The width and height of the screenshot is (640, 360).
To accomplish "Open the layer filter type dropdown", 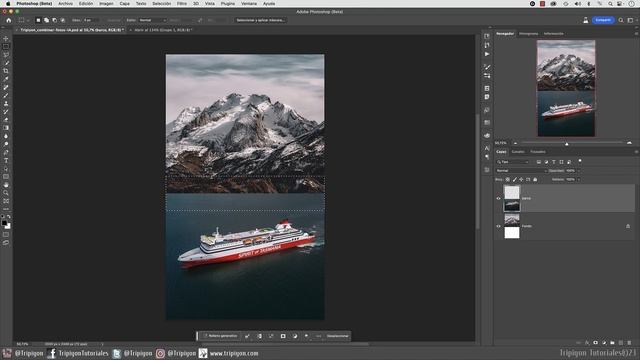I will coord(512,162).
